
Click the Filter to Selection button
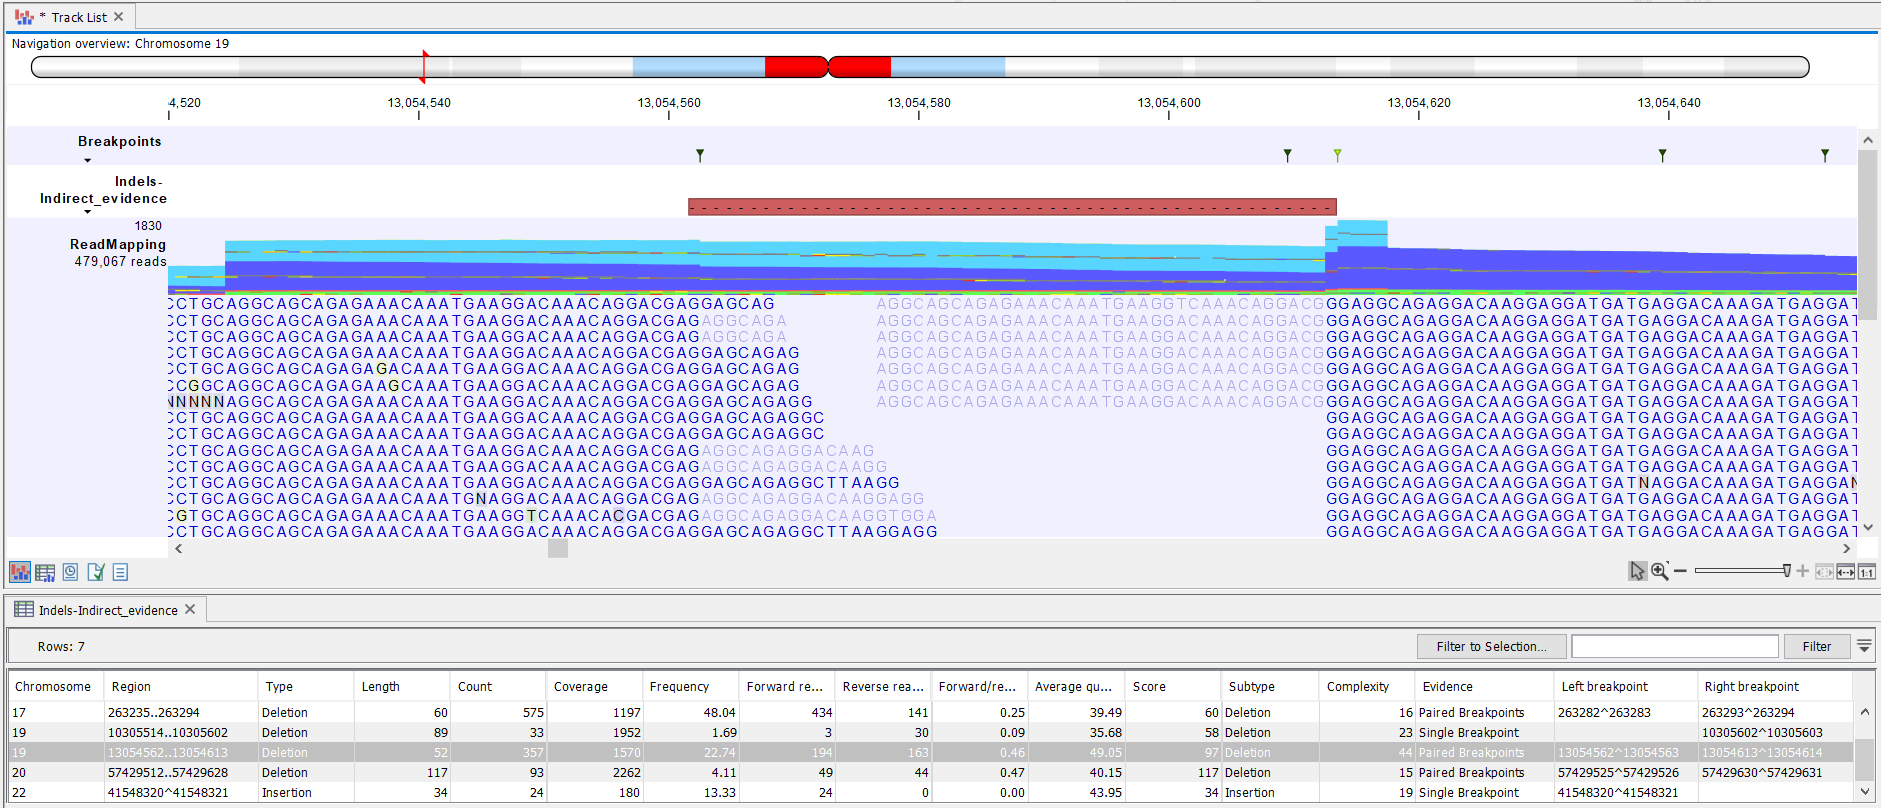pos(1491,646)
